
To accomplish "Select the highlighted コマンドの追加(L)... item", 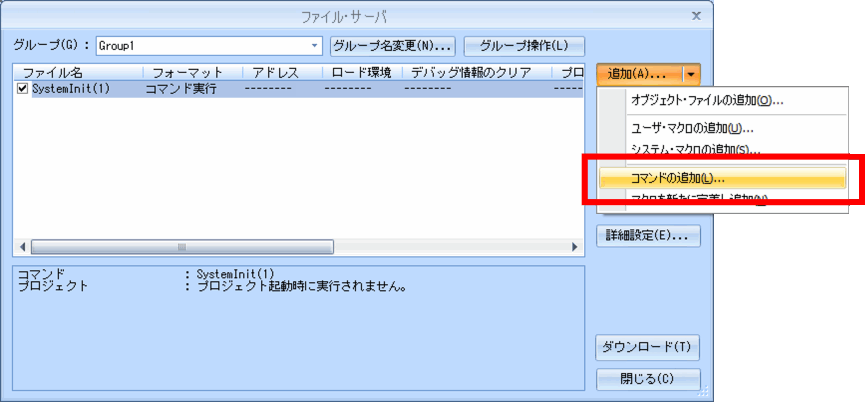I will (678, 178).
